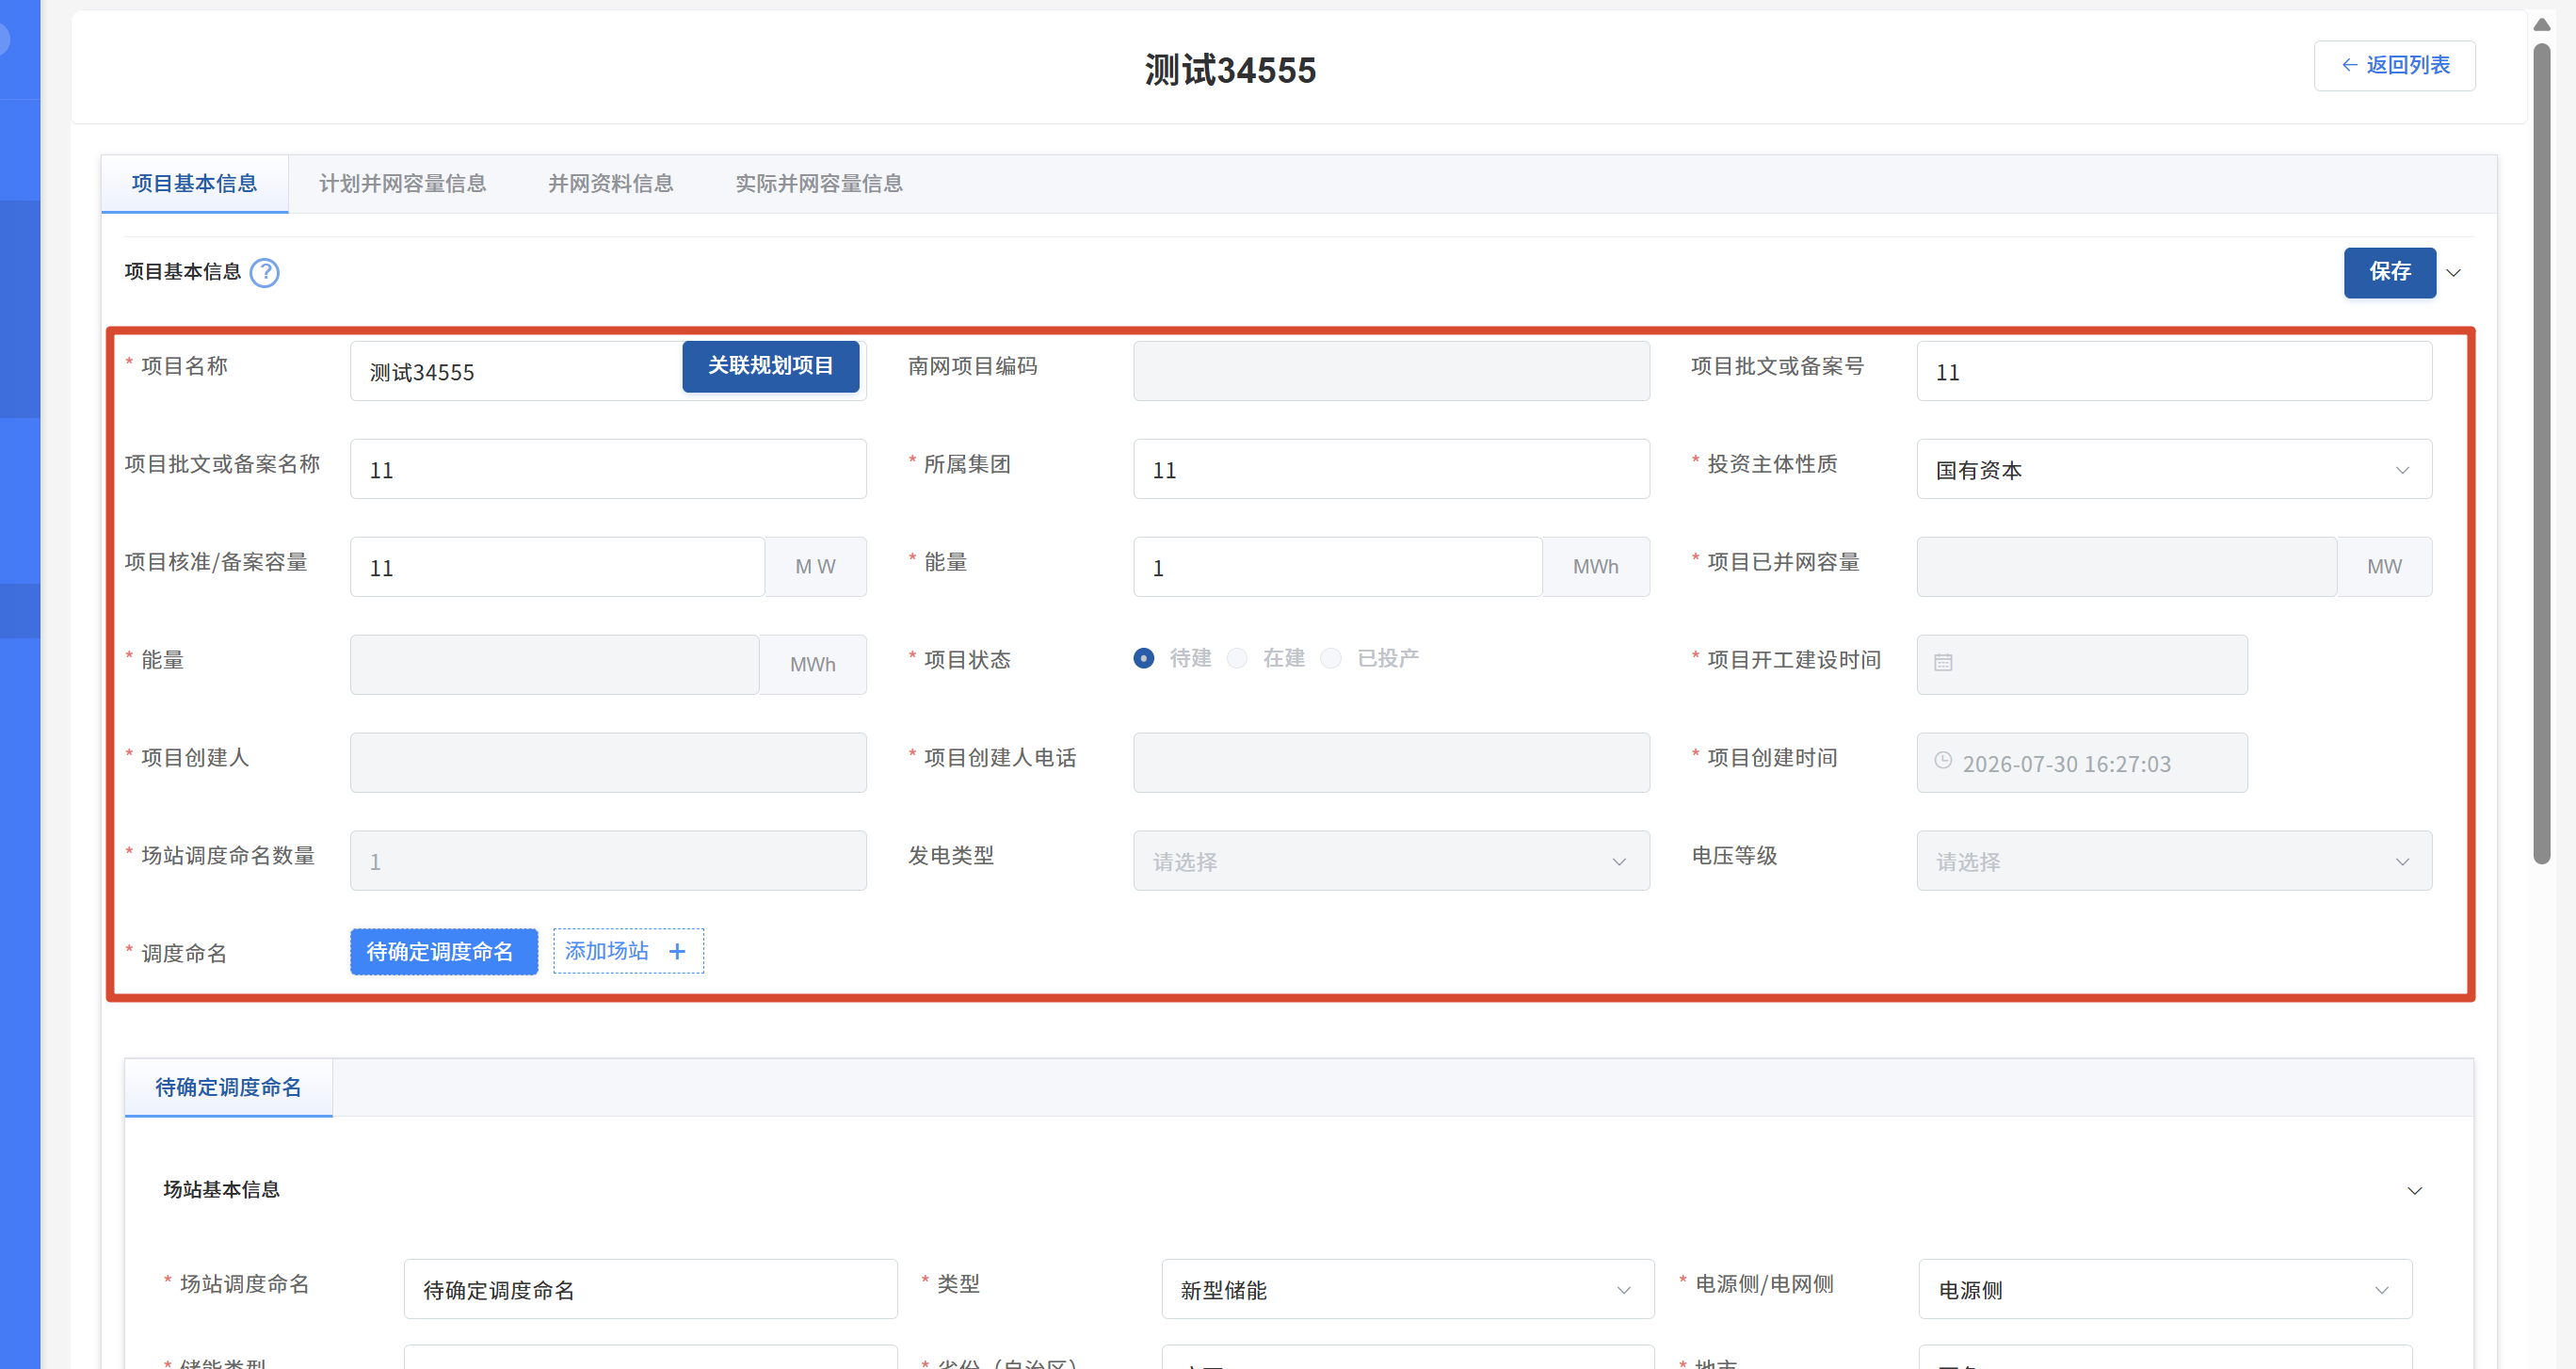Click the 项目开工建设时间 date field

coord(2081,665)
